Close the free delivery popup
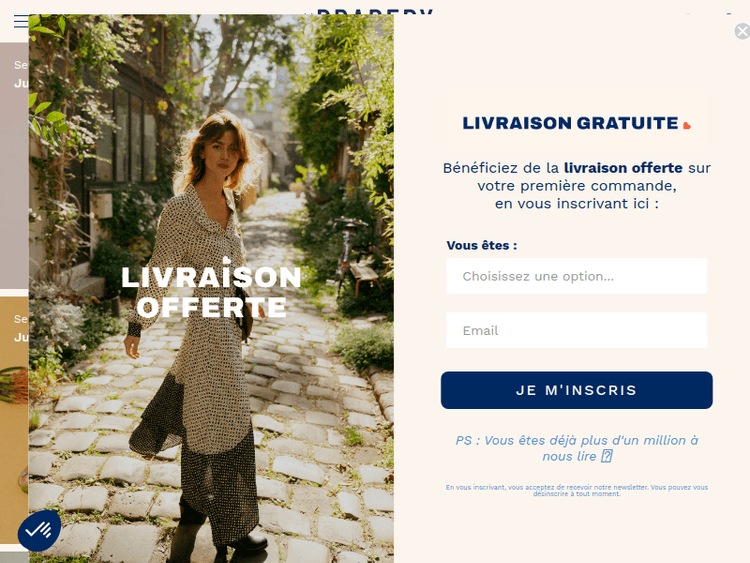Viewport: 750px width, 563px height. click(x=742, y=32)
